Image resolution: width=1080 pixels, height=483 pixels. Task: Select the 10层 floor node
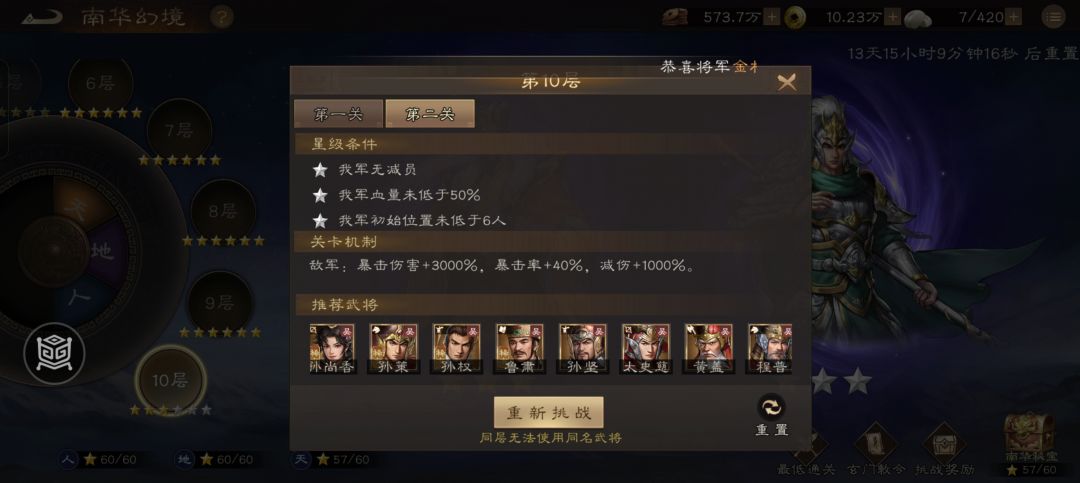pos(170,381)
